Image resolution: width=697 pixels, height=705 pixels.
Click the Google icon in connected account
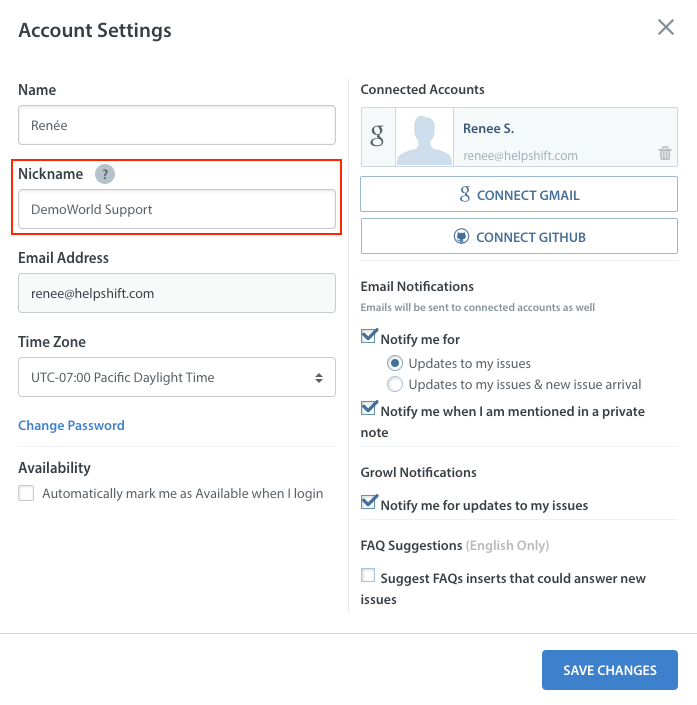pyautogui.click(x=377, y=137)
